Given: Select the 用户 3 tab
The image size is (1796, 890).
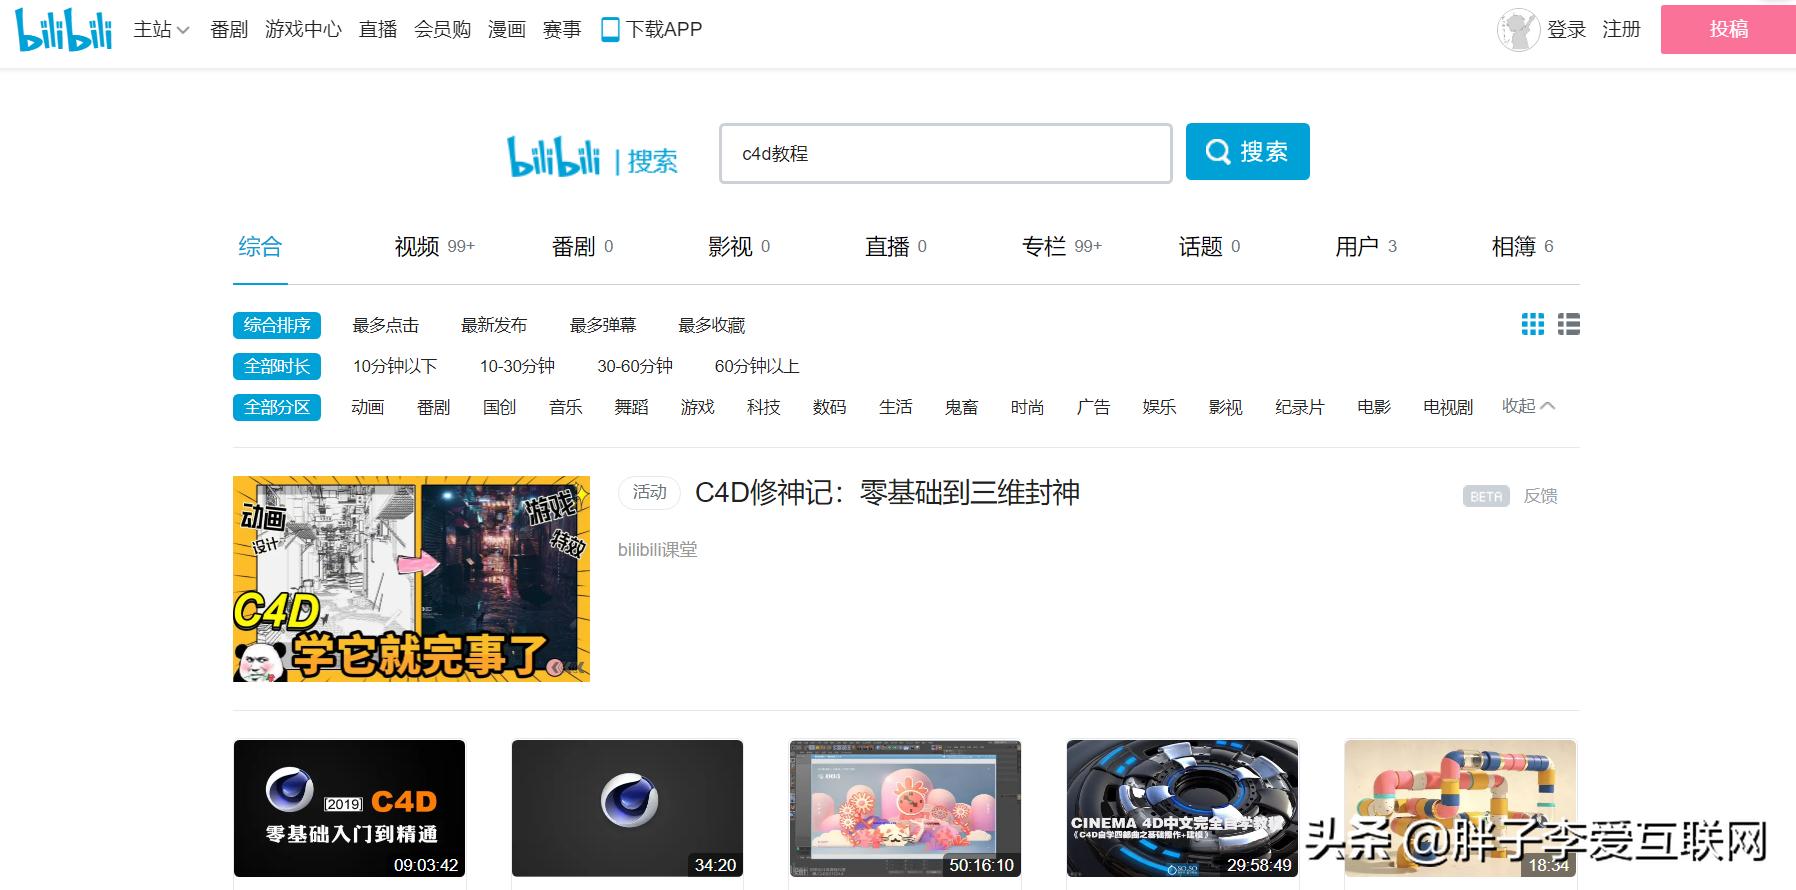Looking at the screenshot, I should 1366,247.
